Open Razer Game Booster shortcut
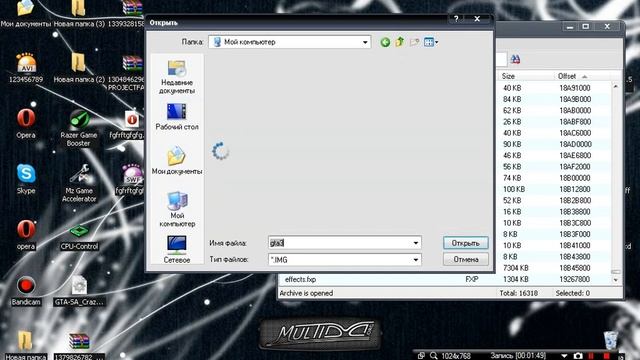 click(79, 128)
